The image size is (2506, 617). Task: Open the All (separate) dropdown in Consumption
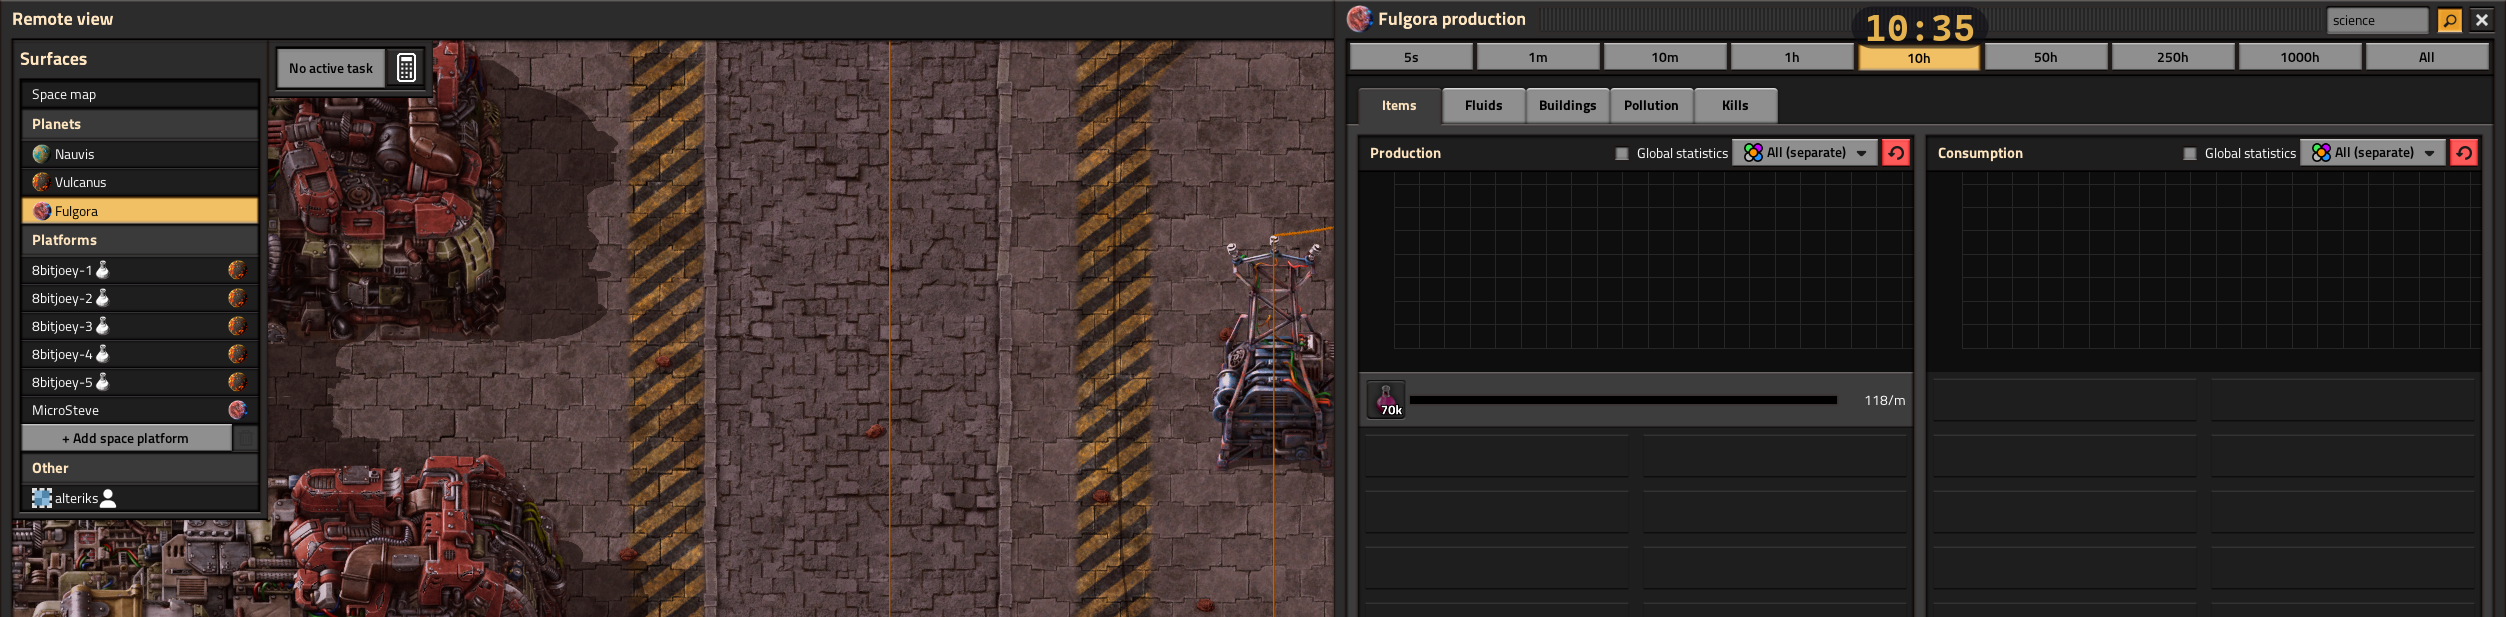click(2373, 153)
